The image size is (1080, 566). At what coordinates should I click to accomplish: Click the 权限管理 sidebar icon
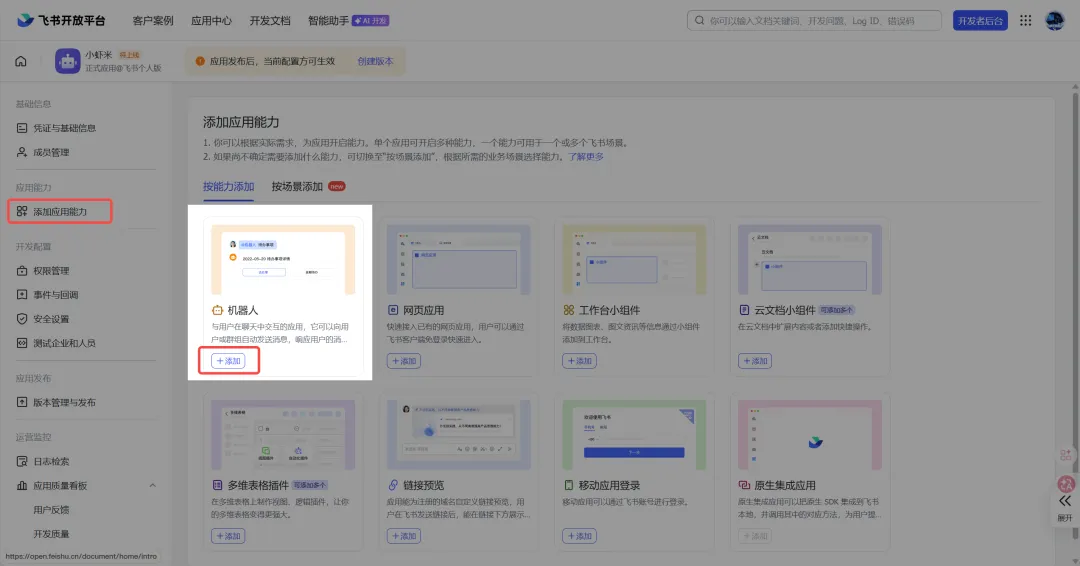22,271
